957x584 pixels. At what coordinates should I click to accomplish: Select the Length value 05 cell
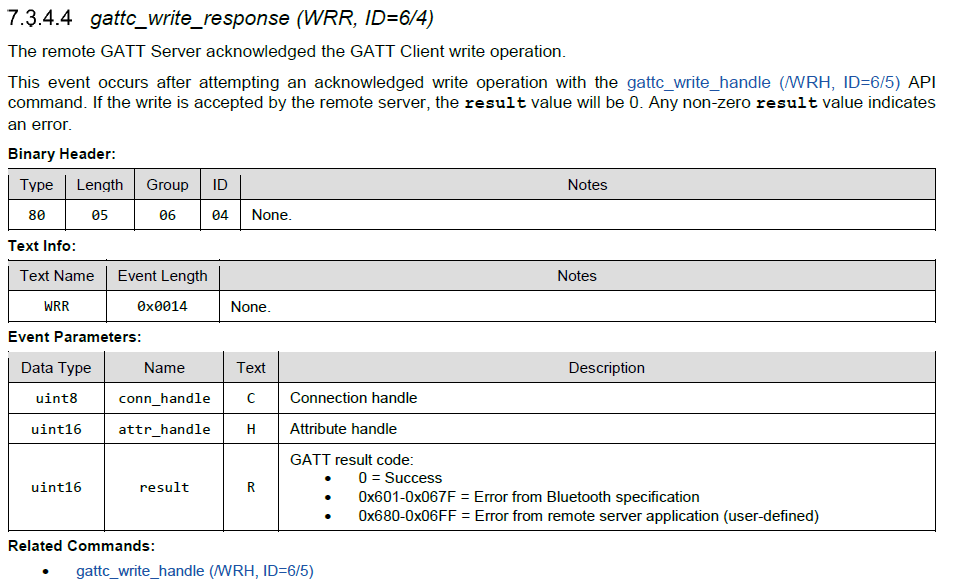pyautogui.click(x=100, y=214)
